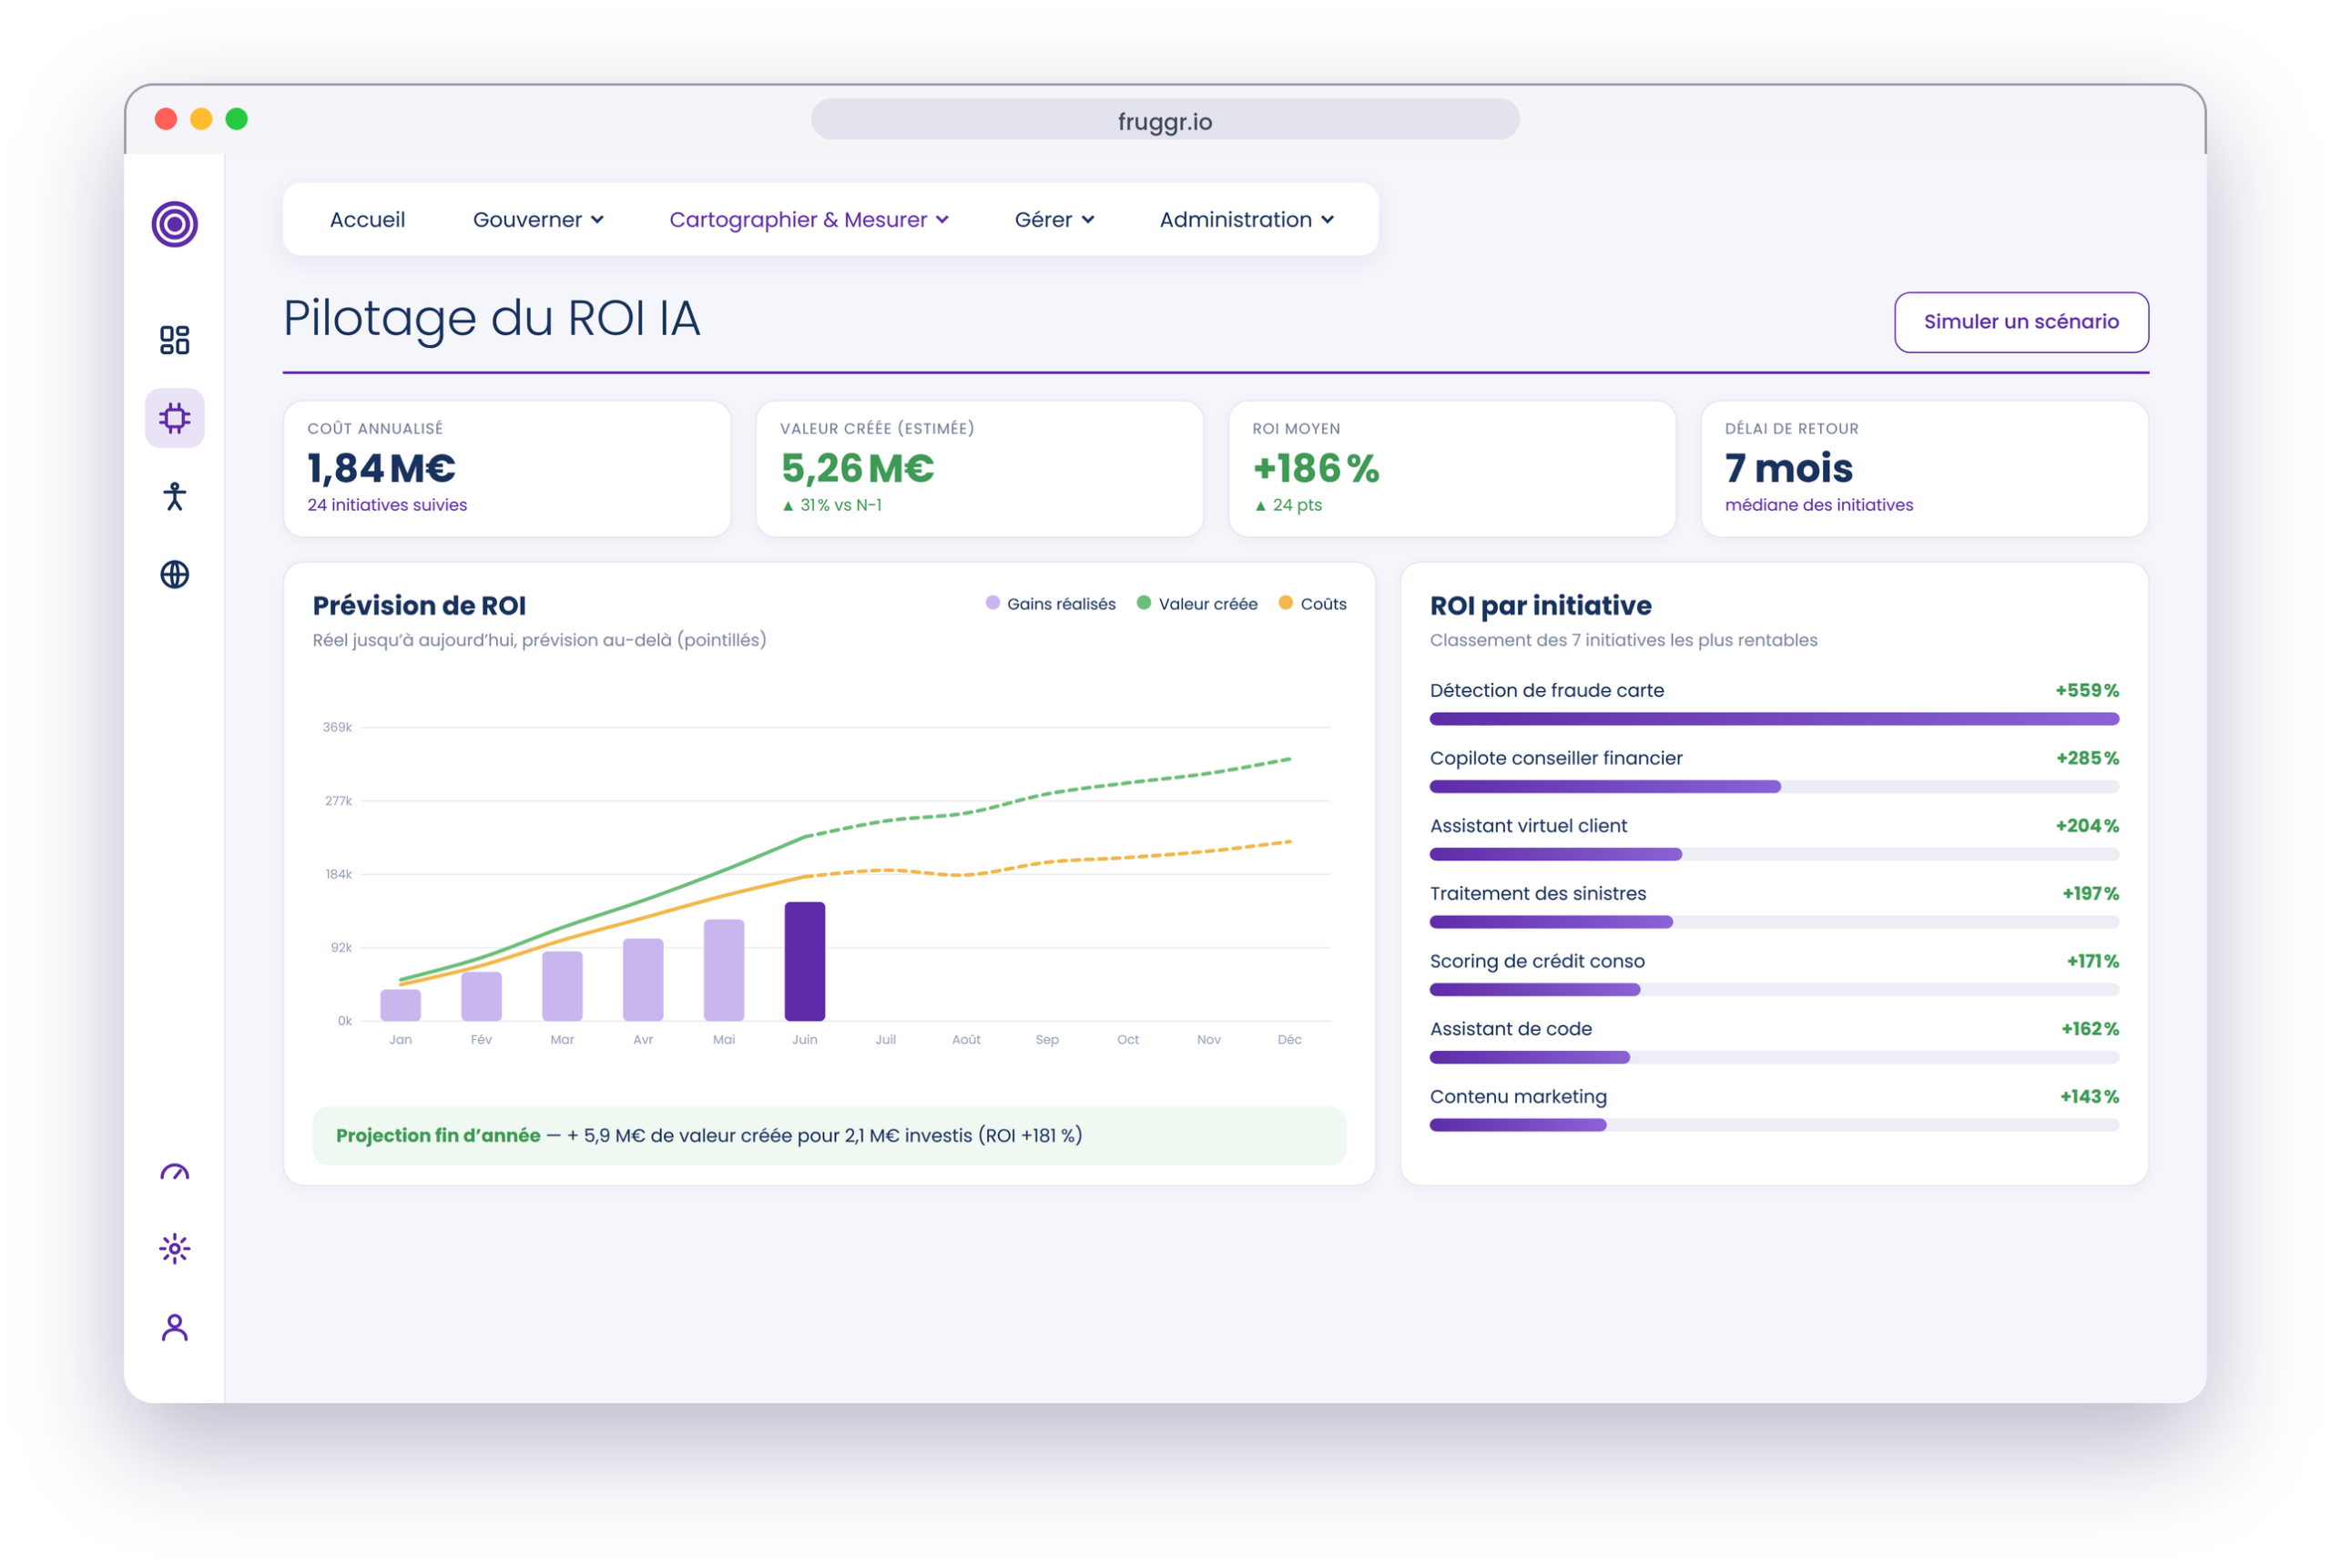Screen dimensions: 2331x1568
Task: Click the Jan bar in the chart
Action: point(400,1005)
